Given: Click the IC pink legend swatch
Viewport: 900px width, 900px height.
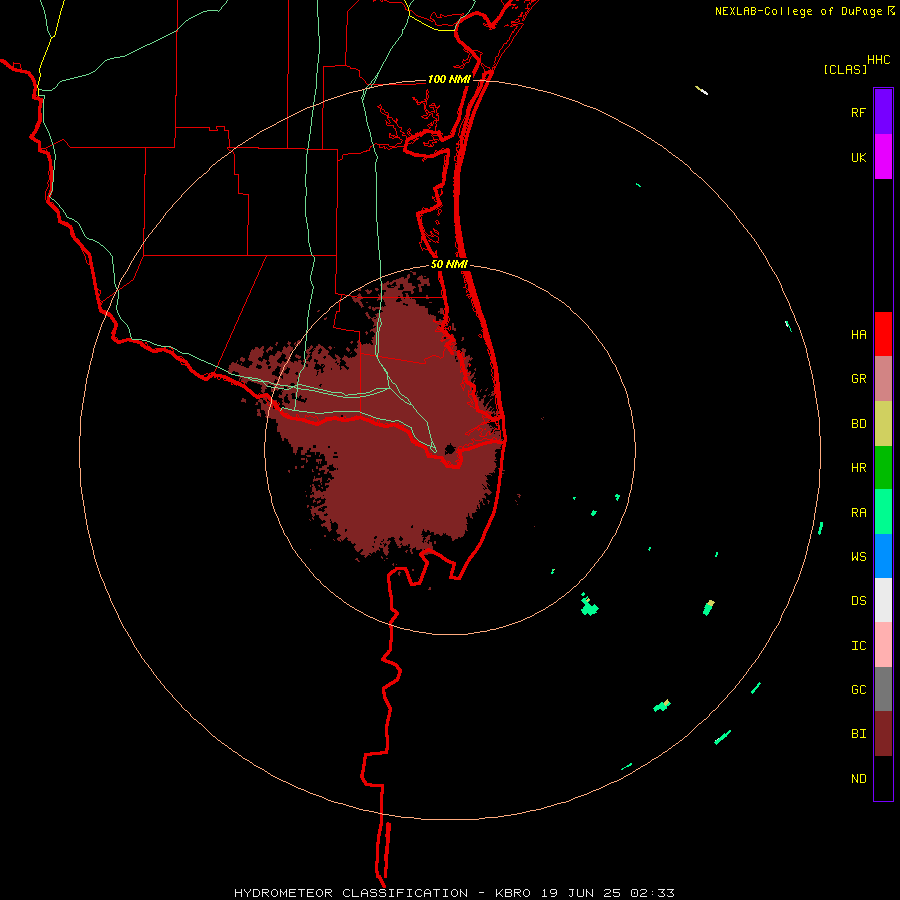Looking at the screenshot, I should click(x=883, y=645).
